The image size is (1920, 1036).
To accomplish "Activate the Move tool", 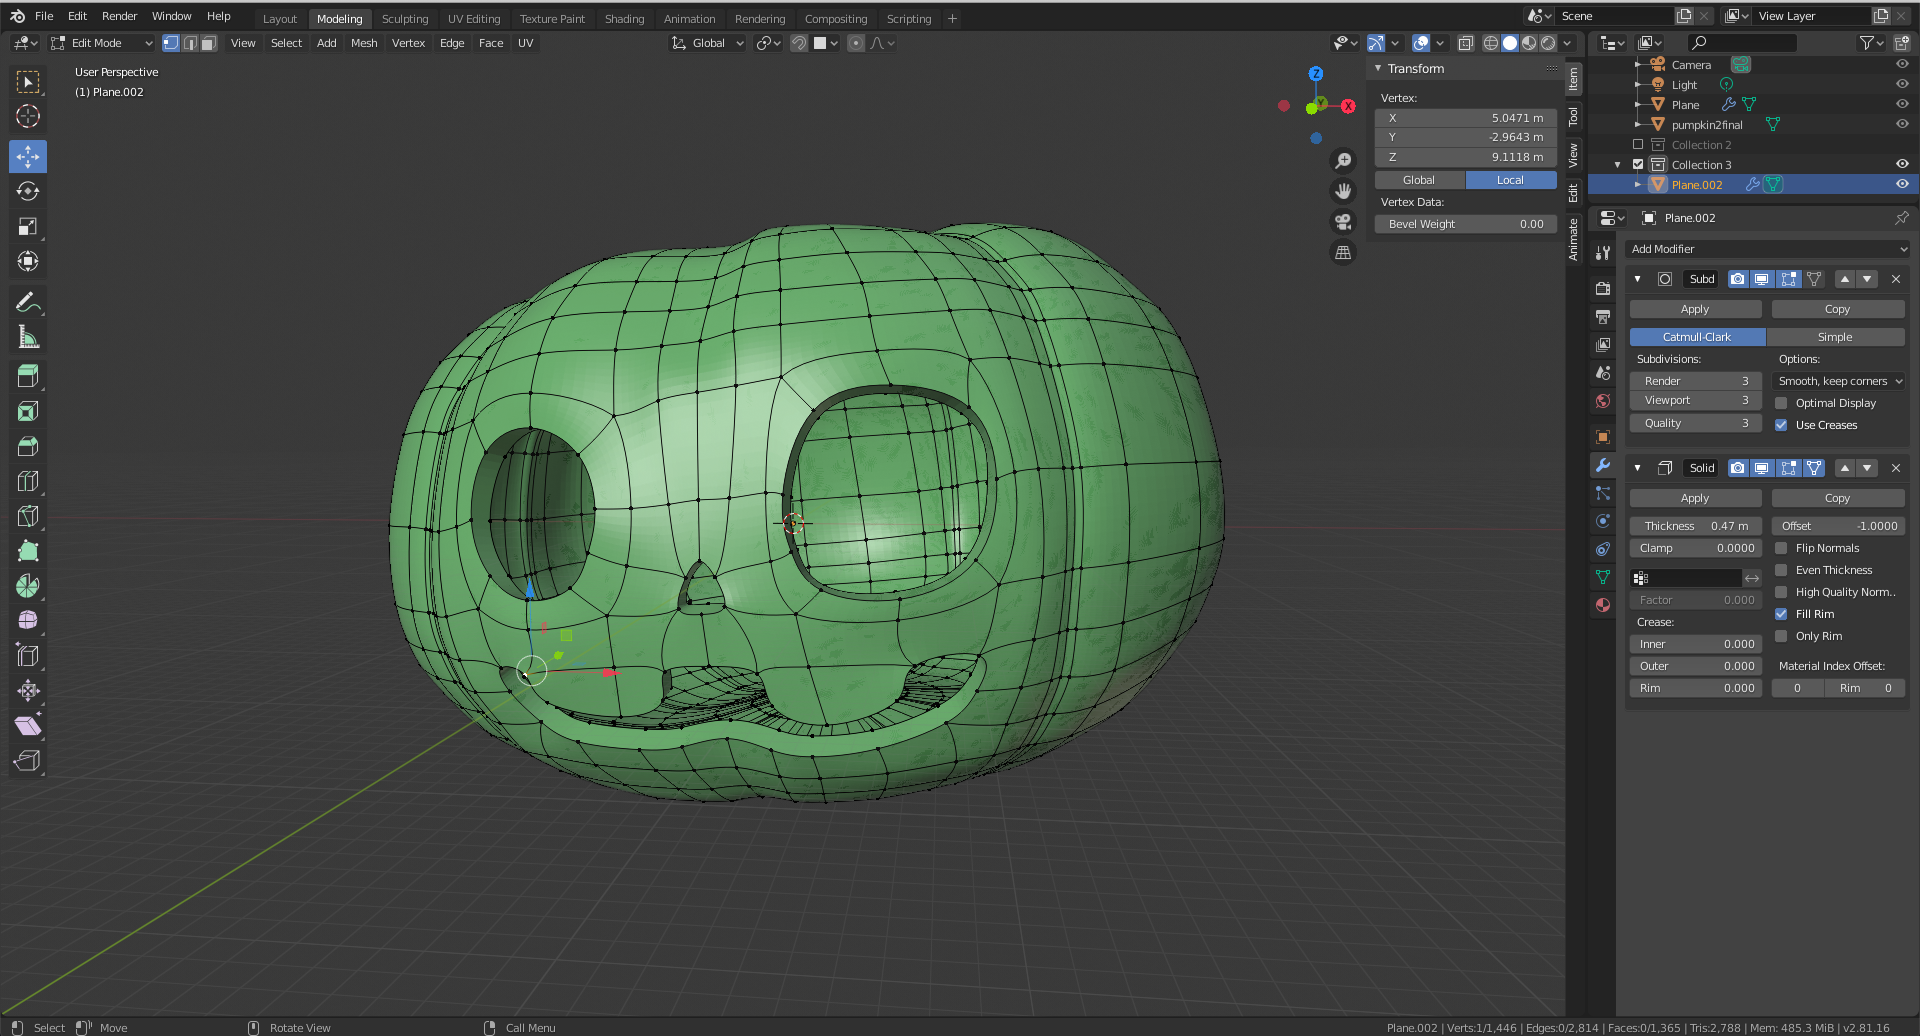I will tap(28, 156).
